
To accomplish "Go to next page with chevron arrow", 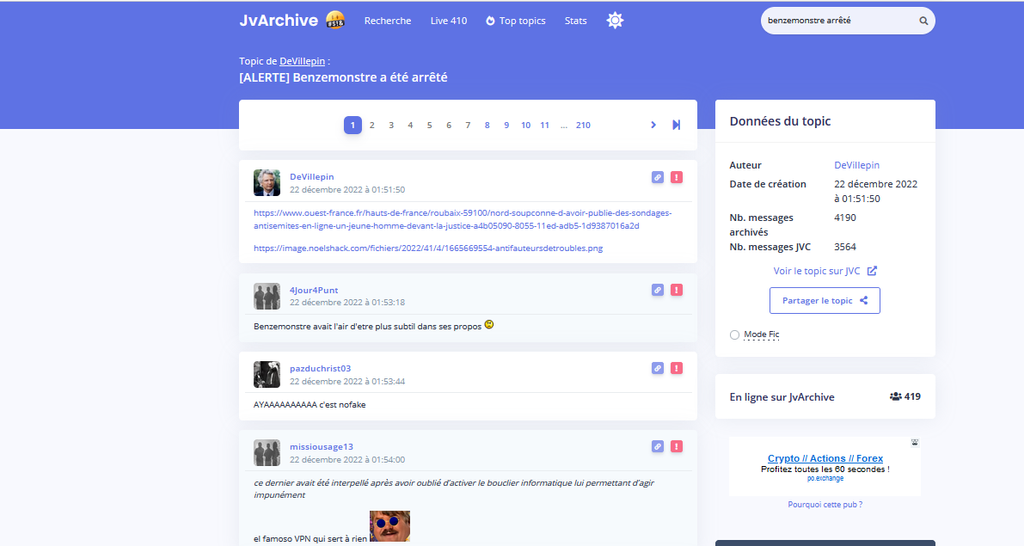I will [x=653, y=125].
